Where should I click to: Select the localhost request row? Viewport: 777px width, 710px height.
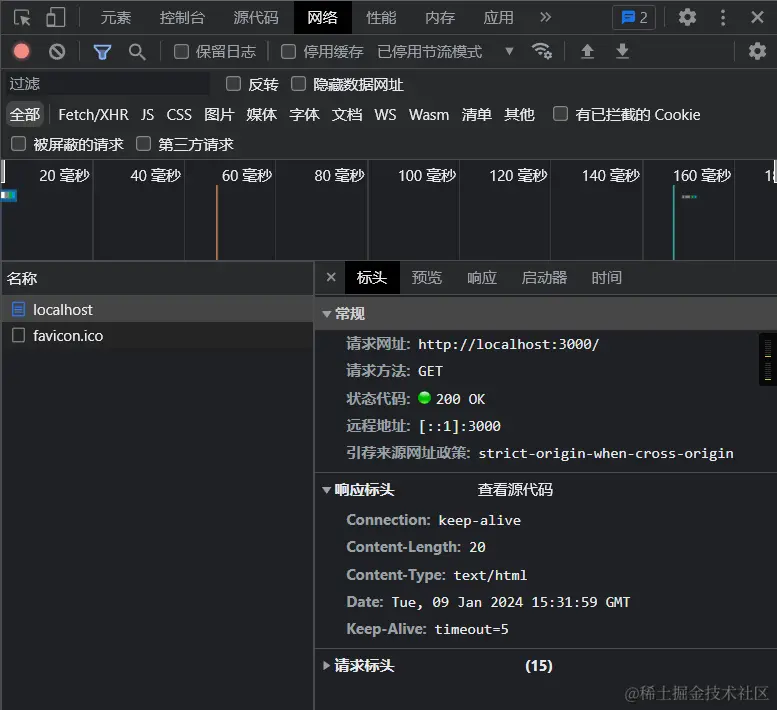(x=157, y=310)
